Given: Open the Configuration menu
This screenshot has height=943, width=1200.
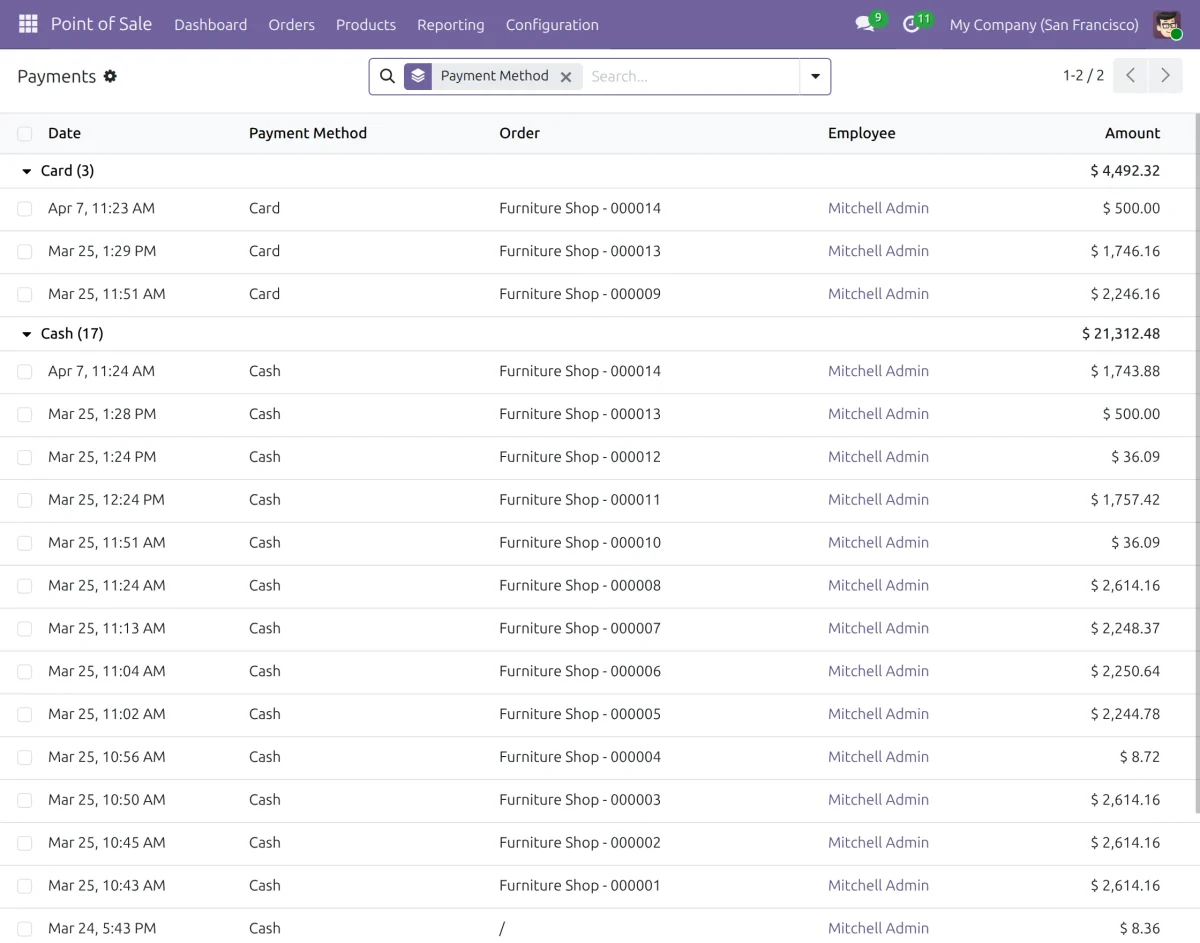Looking at the screenshot, I should [x=552, y=25].
